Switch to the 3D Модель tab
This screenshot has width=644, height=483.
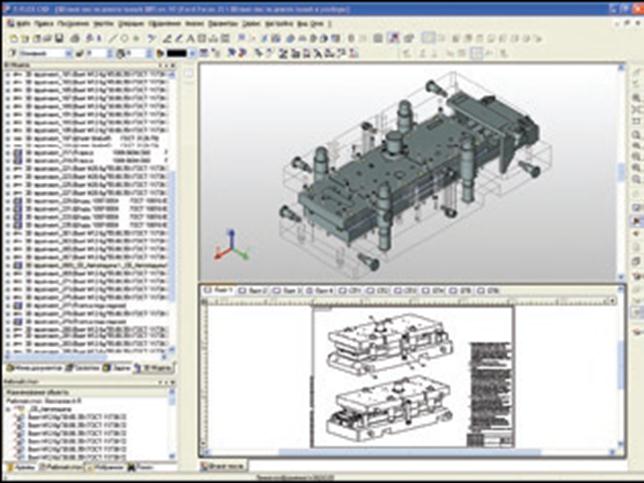(153, 368)
